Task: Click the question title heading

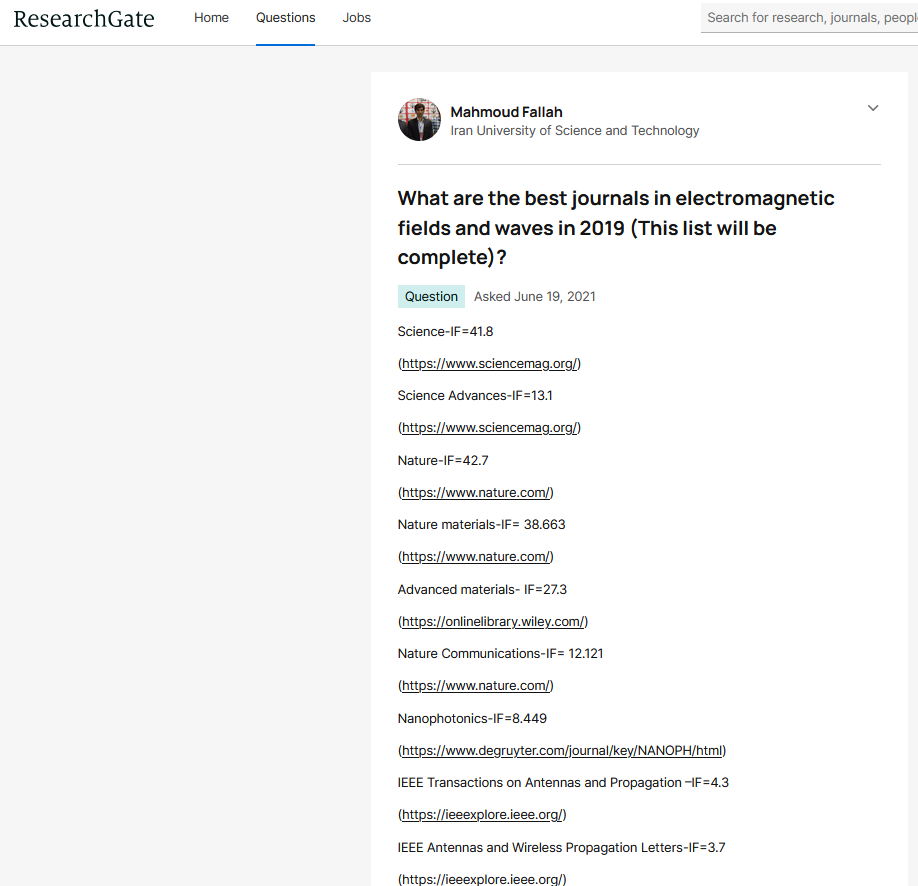Action: 616,228
